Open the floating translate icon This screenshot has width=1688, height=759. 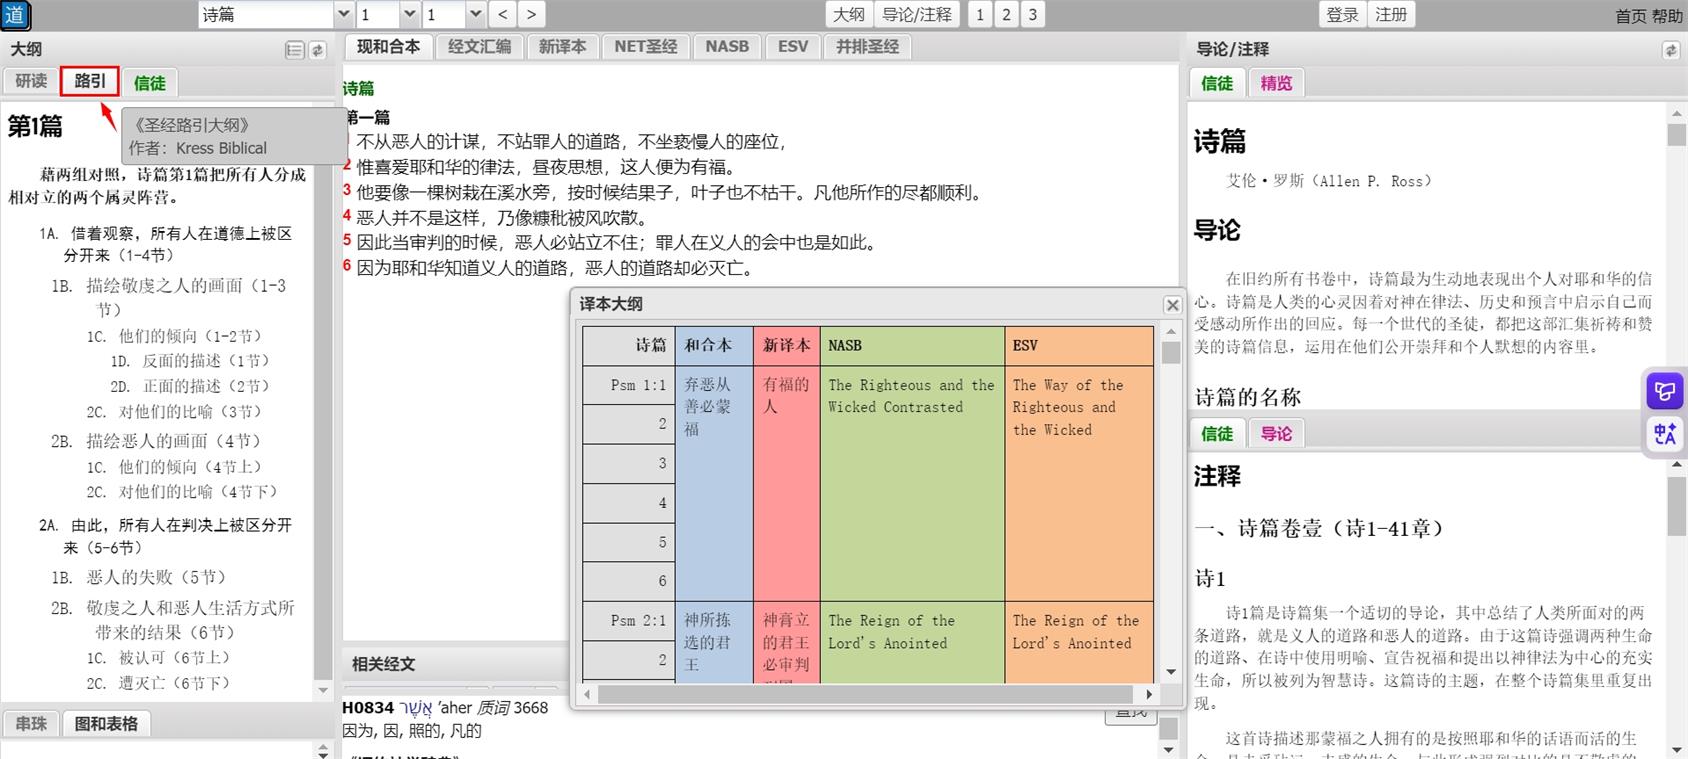pos(1665,434)
